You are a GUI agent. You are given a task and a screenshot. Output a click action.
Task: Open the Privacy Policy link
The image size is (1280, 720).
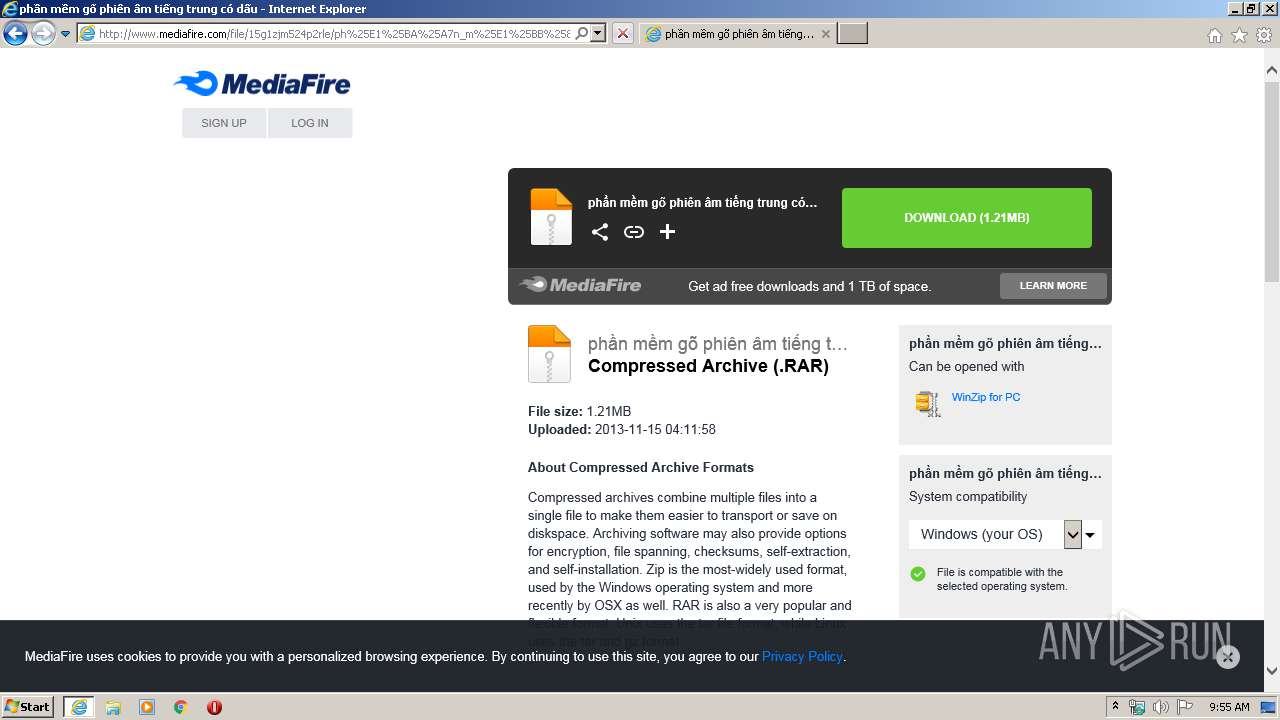coord(802,657)
